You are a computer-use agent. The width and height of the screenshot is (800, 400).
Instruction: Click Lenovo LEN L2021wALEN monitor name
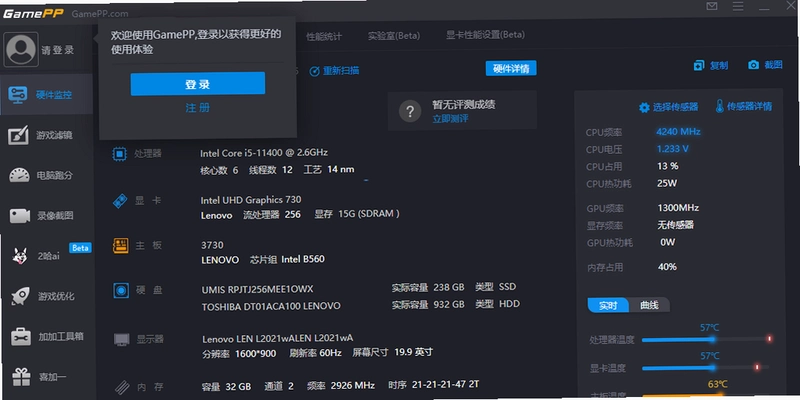278,338
